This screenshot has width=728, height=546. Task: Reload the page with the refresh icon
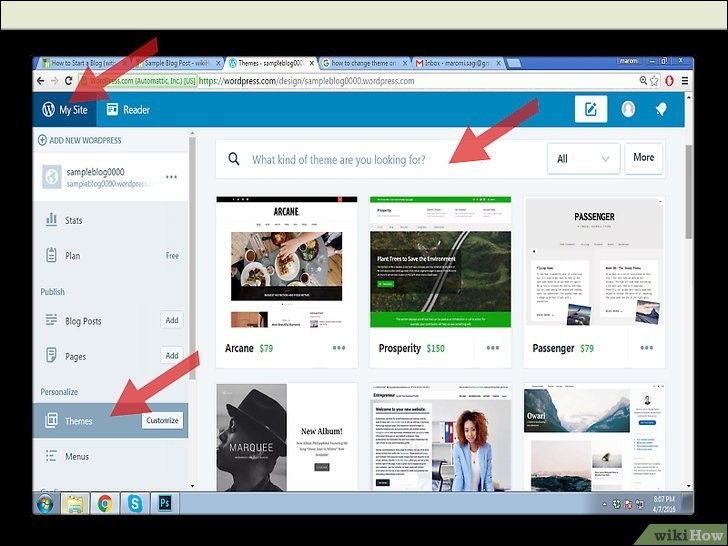click(69, 81)
